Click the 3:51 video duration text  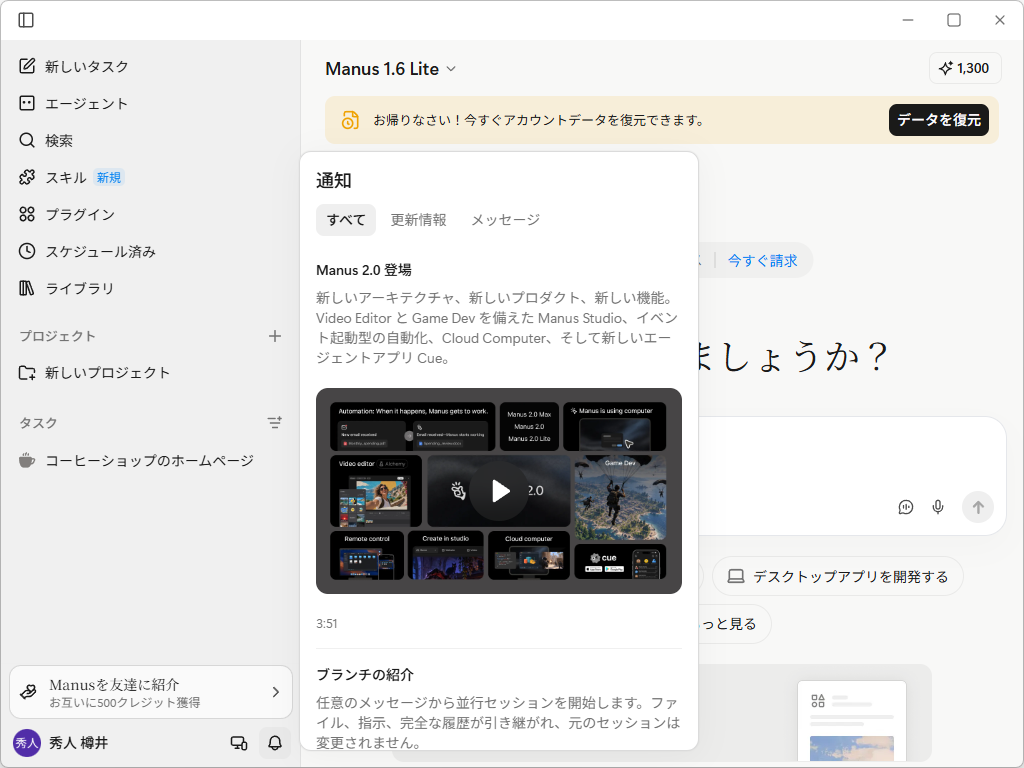pos(327,624)
